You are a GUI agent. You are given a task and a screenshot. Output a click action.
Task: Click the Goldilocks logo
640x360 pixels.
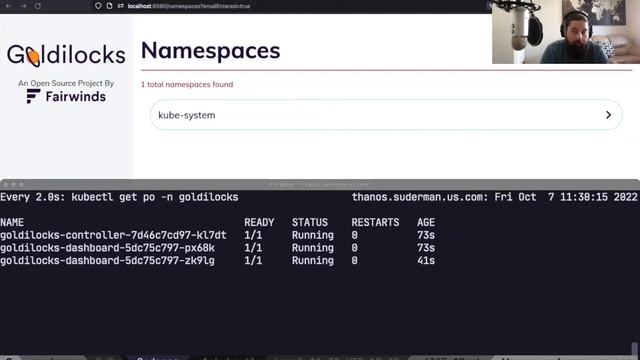pos(66,56)
